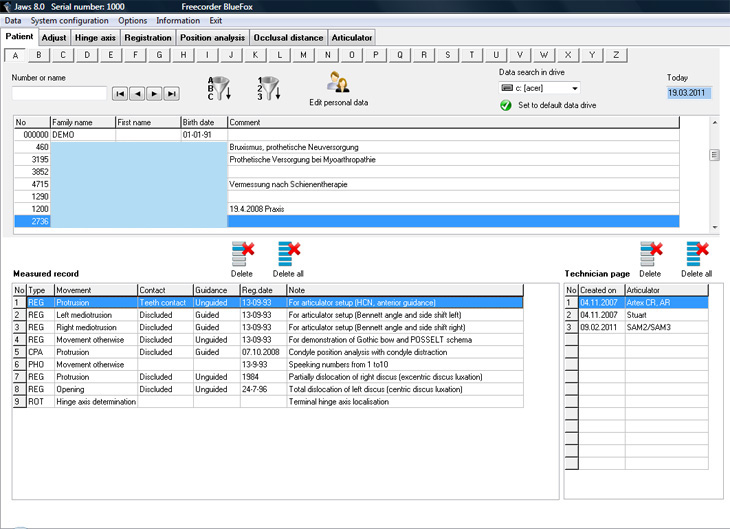The image size is (730, 529).
Task: Switch to the Hinge axis tab
Action: (x=95, y=38)
